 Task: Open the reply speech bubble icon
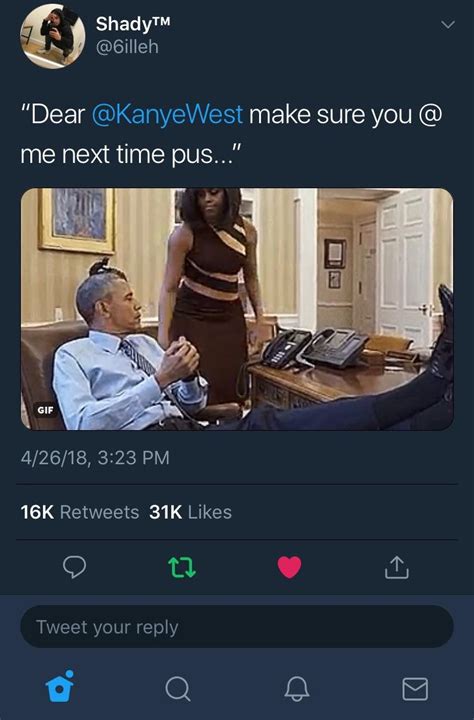point(74,567)
